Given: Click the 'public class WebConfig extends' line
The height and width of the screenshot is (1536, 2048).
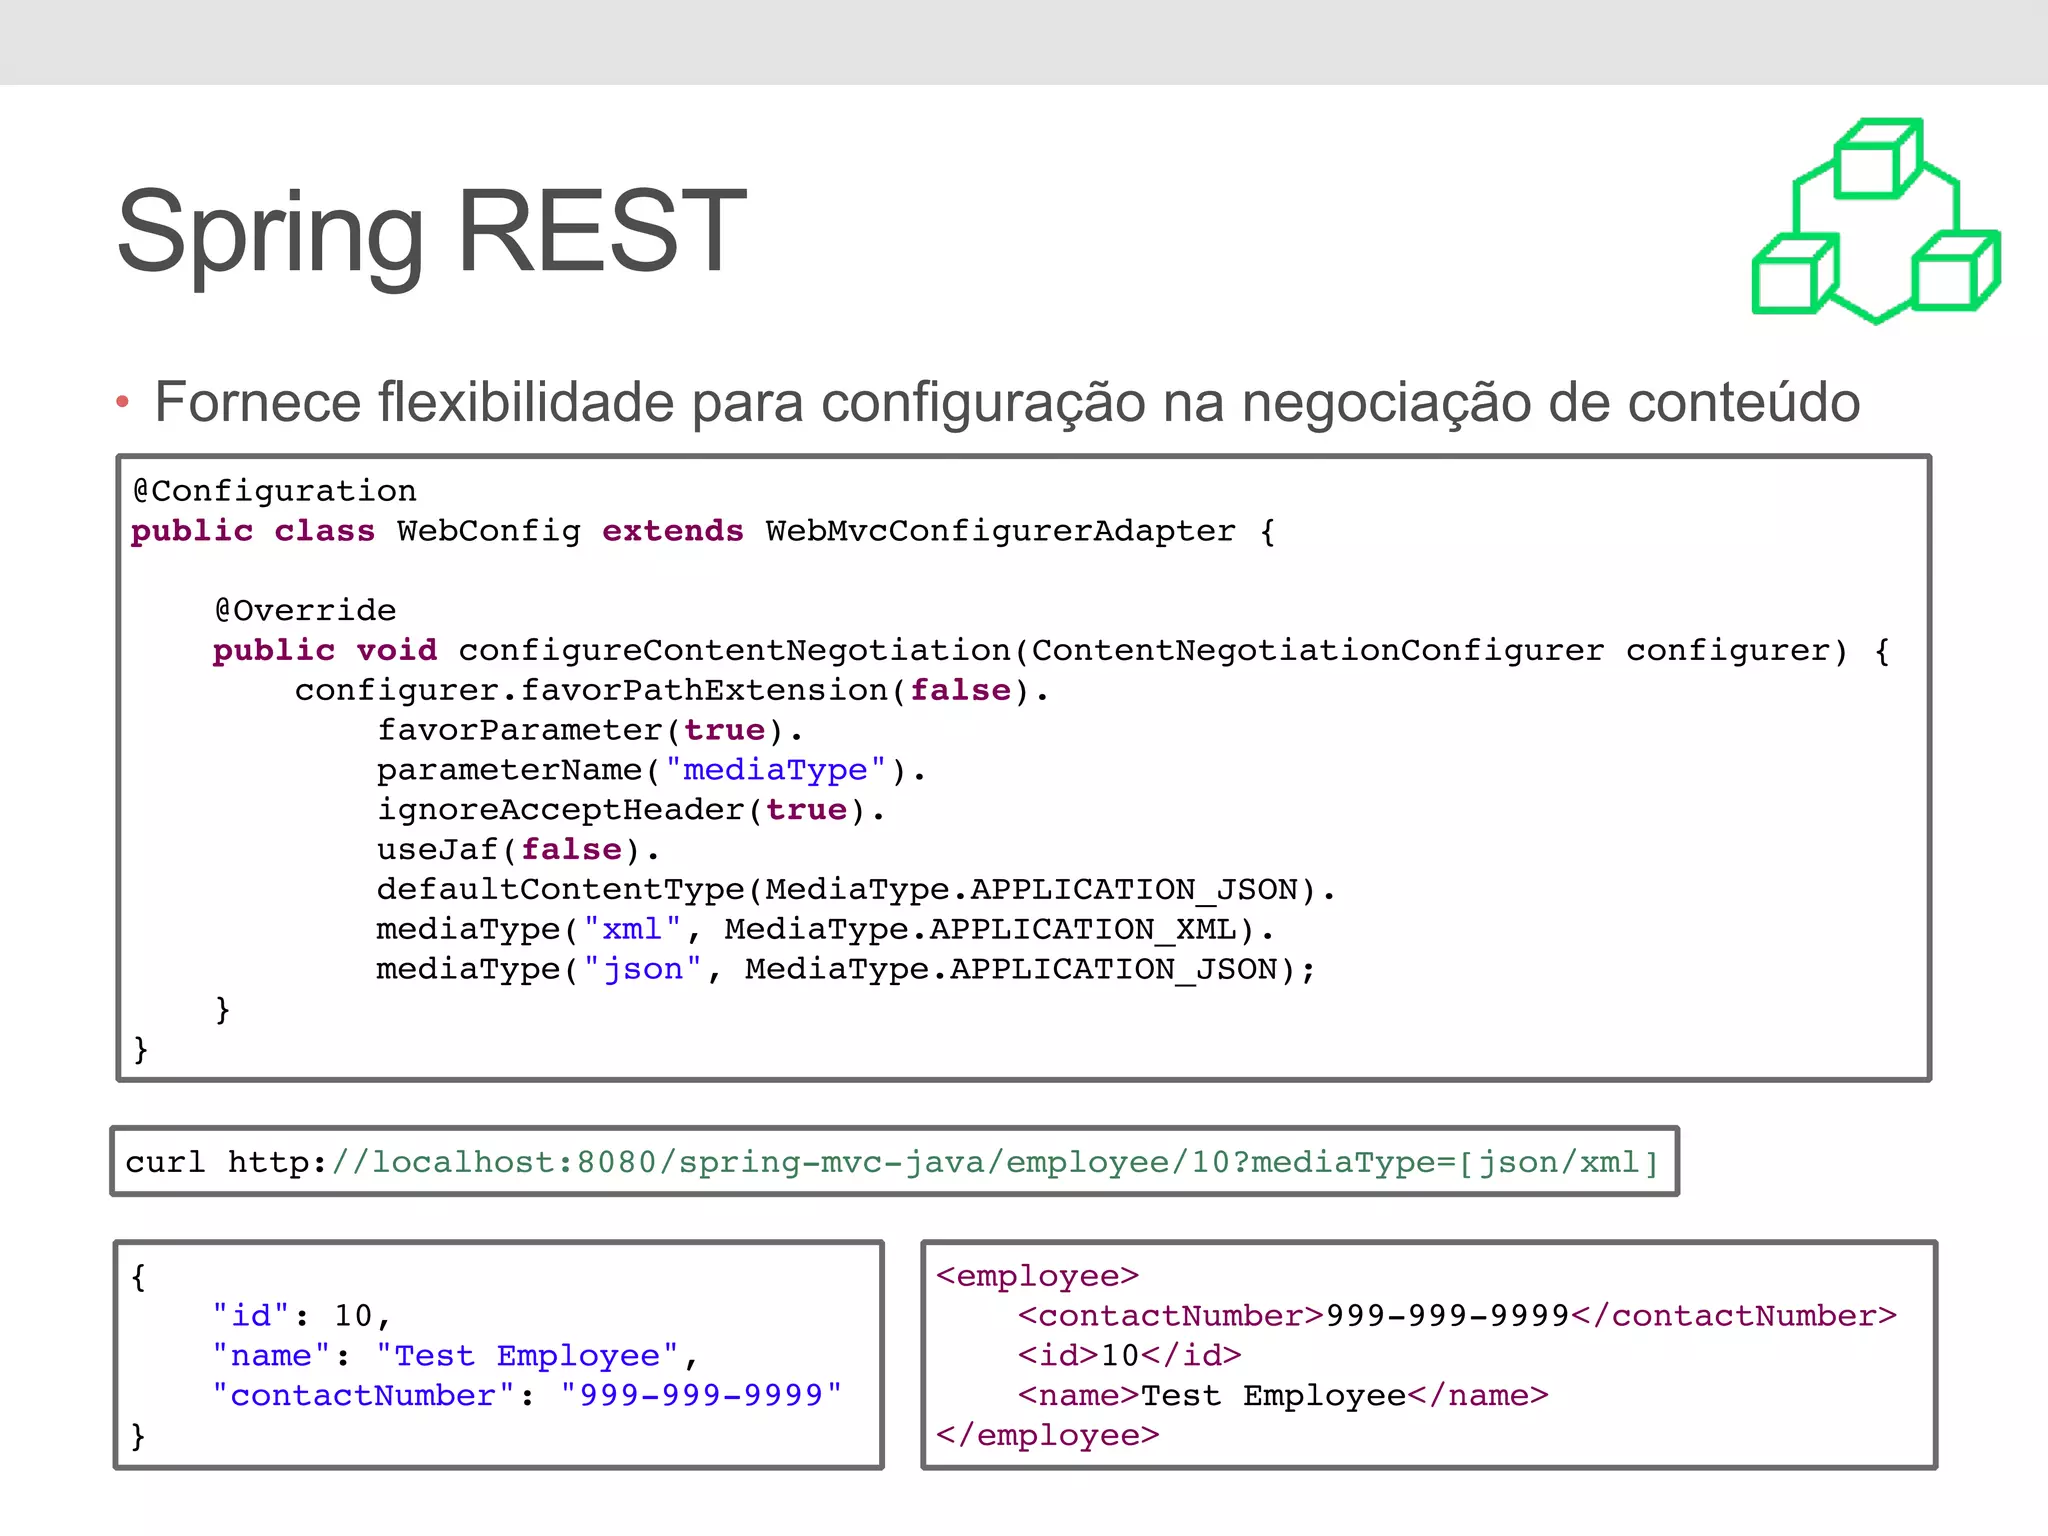Looking at the screenshot, I should tap(703, 531).
